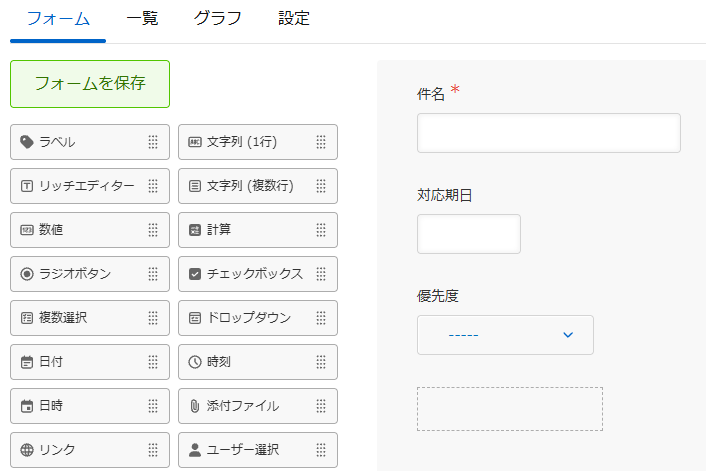Click drag handle of ラベル field
The height and width of the screenshot is (471, 706).
[x=153, y=142]
